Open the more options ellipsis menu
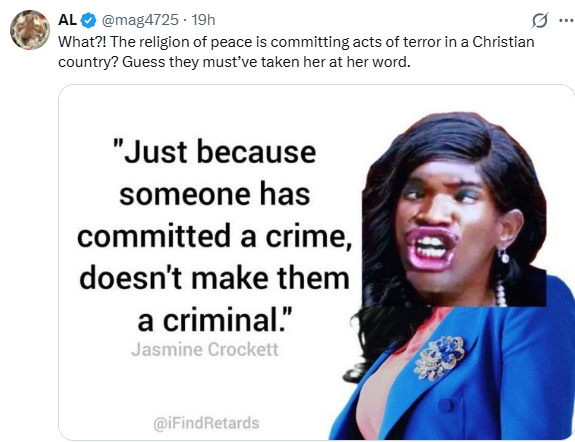 [567, 21]
